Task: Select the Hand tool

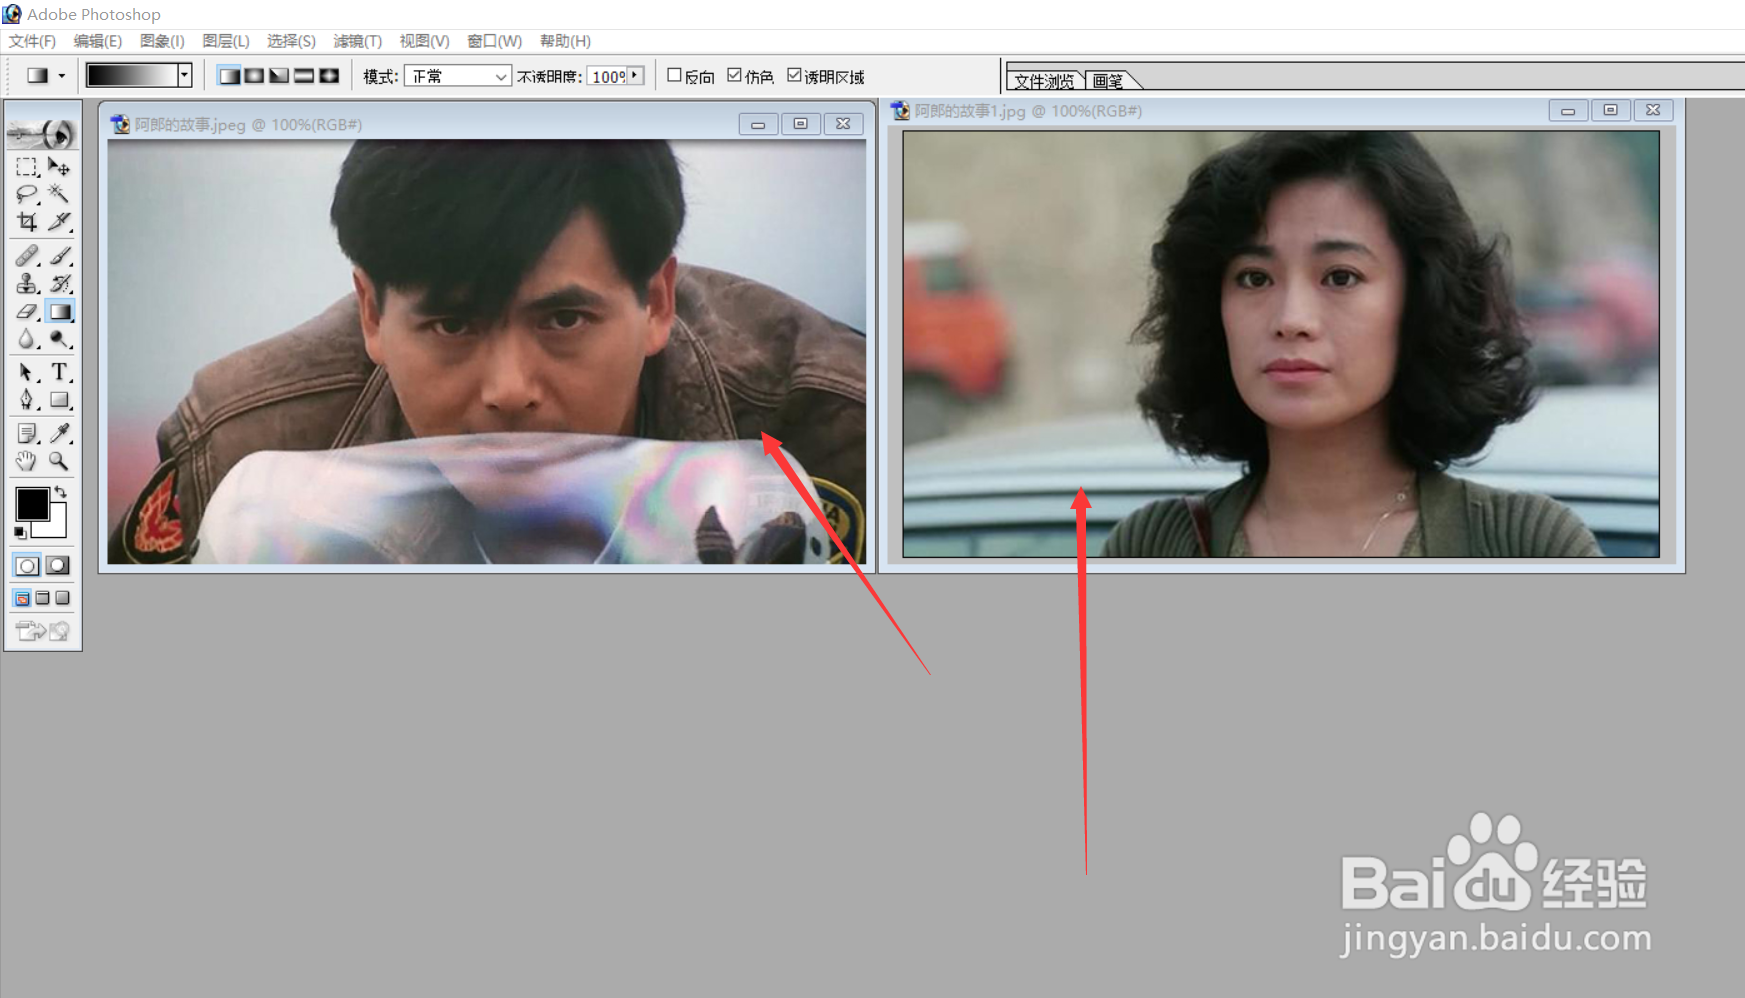Action: click(x=27, y=461)
